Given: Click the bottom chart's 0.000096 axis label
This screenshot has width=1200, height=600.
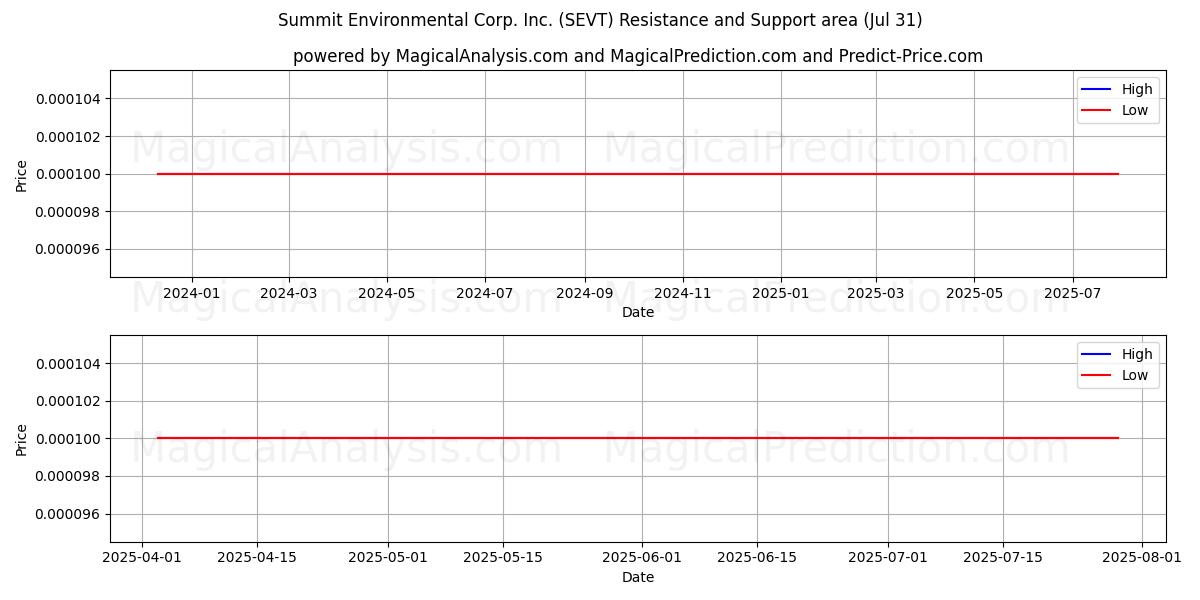Looking at the screenshot, I should [x=69, y=515].
